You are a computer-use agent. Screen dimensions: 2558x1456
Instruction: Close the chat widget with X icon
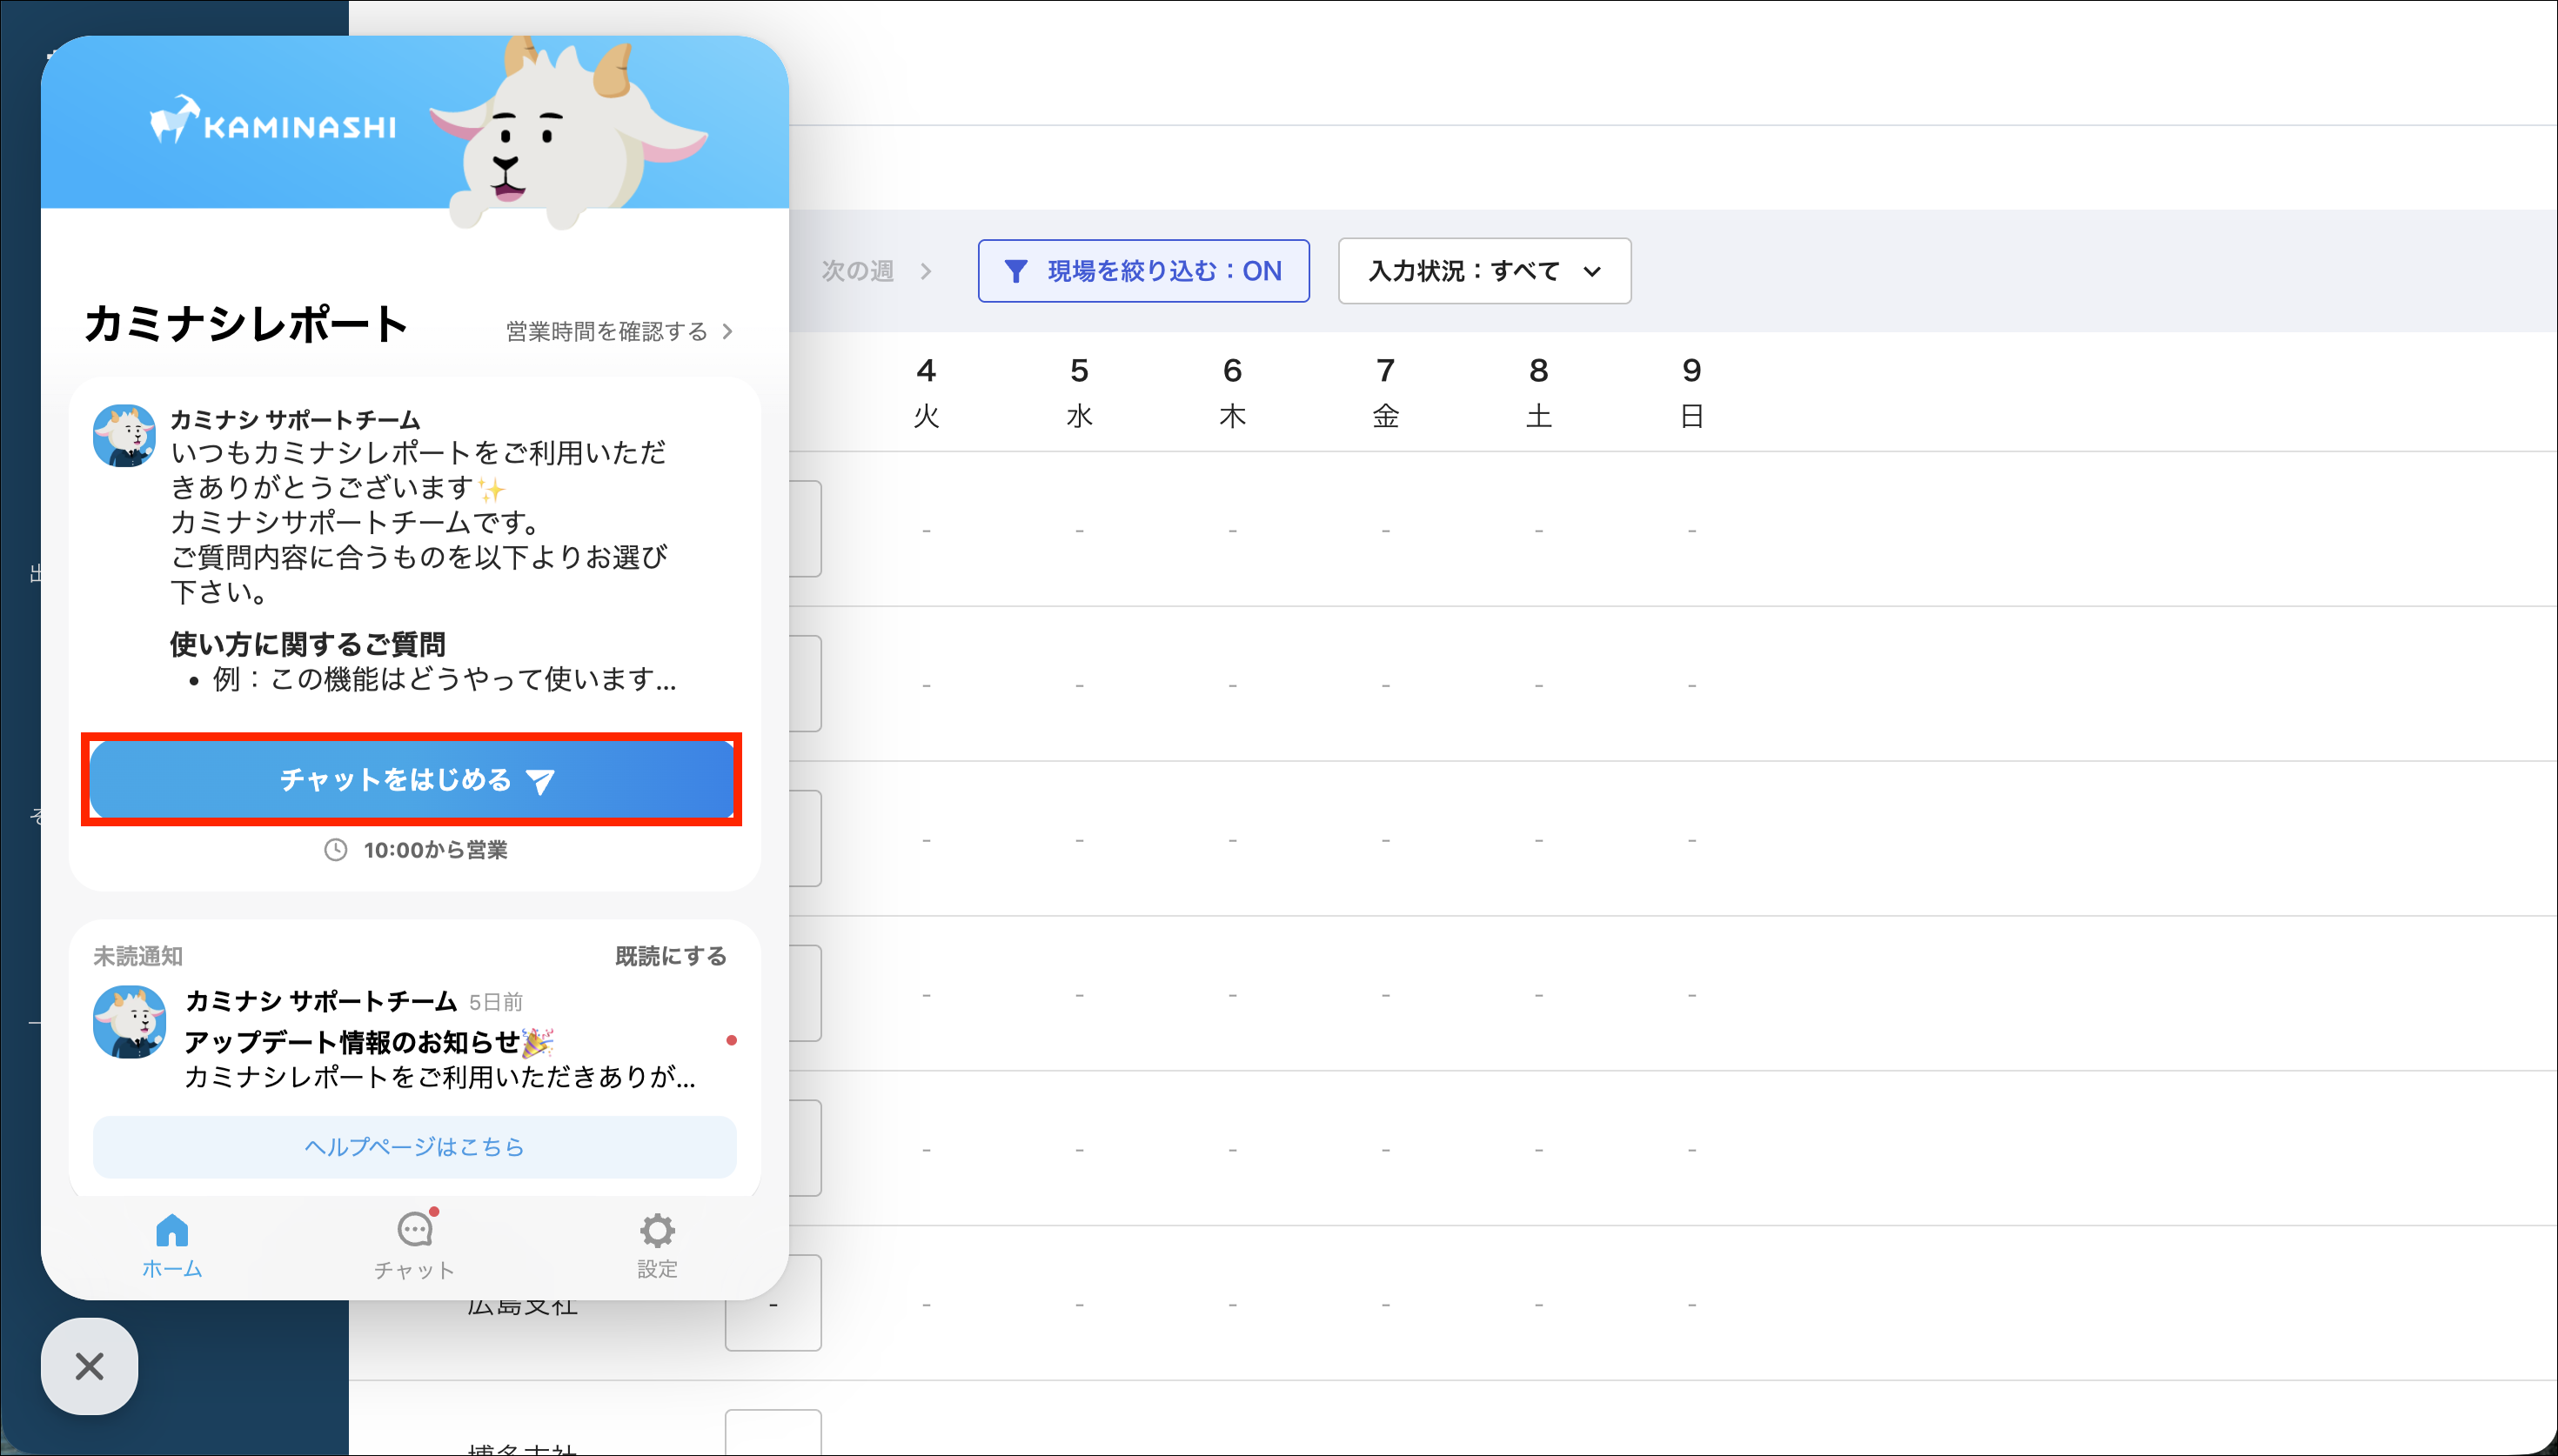pos(89,1366)
